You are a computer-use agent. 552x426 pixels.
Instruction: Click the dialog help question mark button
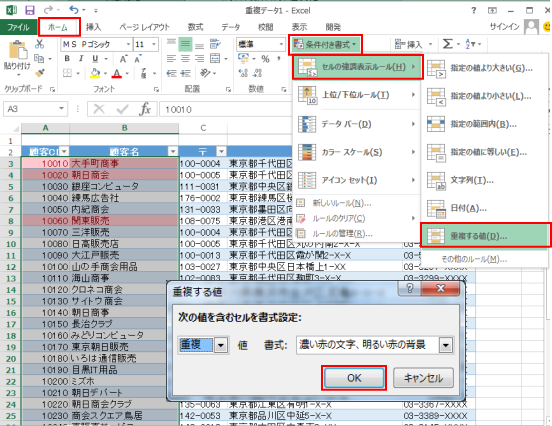coord(410,288)
